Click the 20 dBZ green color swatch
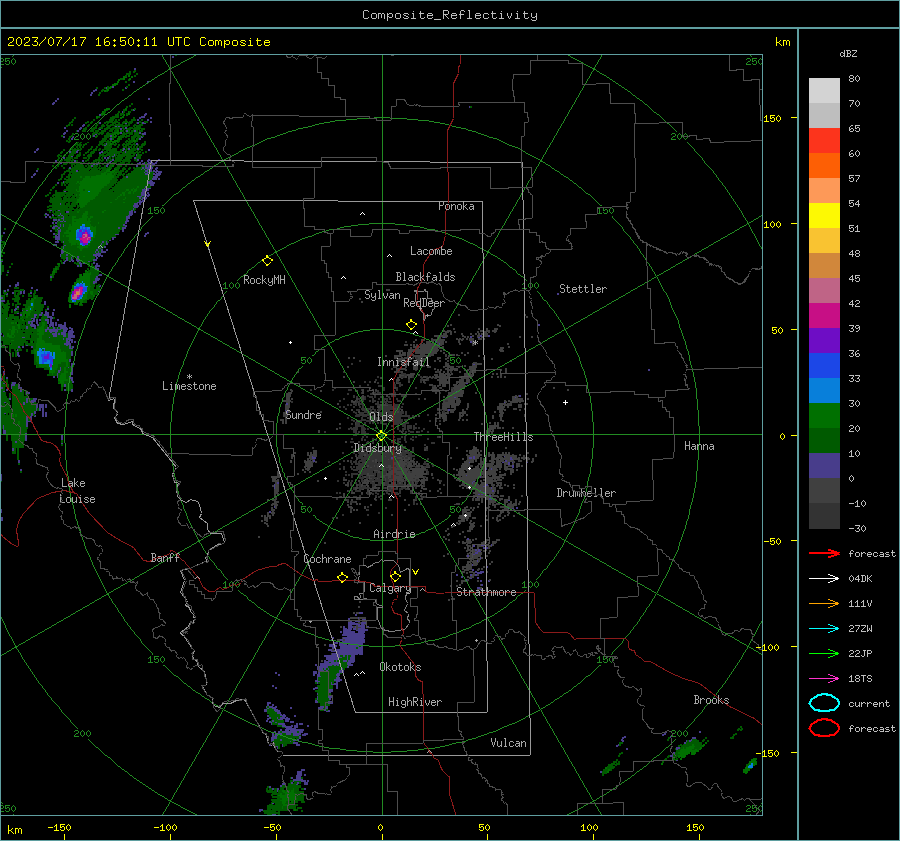Viewport: 900px width, 841px height. coord(824,416)
